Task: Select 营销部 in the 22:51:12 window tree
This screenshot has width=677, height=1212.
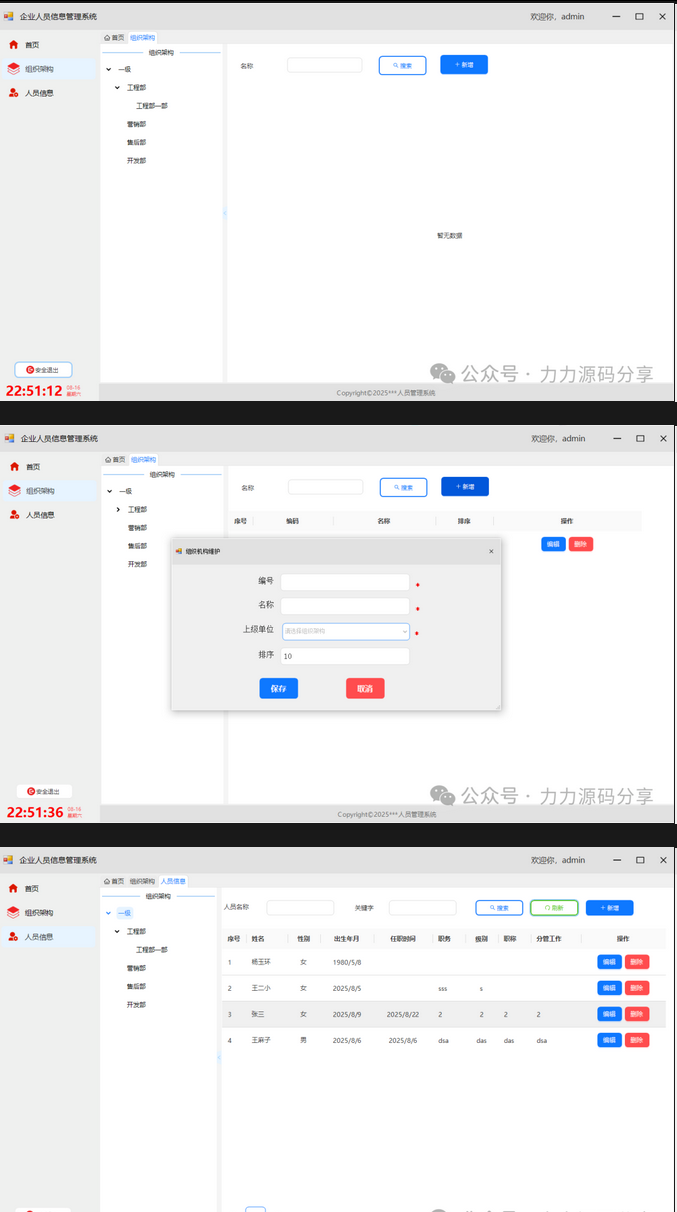Action: click(137, 124)
